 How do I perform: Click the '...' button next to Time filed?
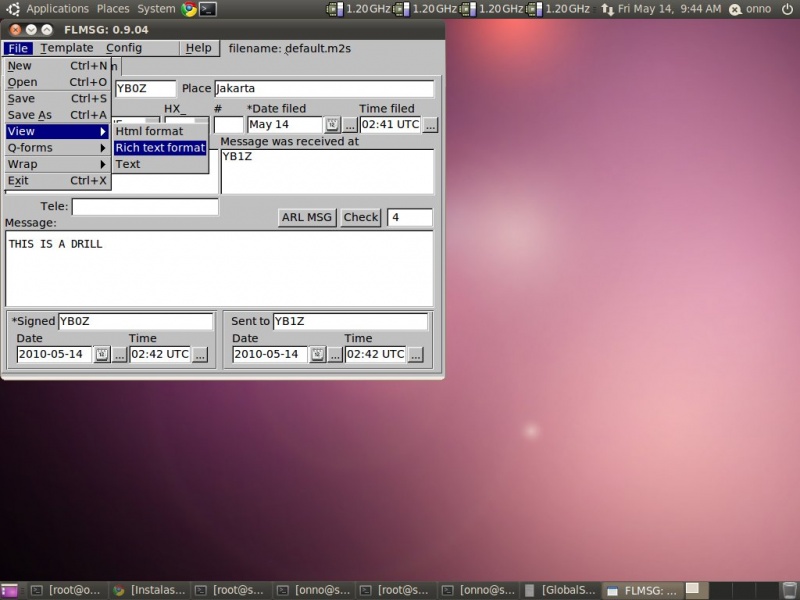click(x=431, y=125)
